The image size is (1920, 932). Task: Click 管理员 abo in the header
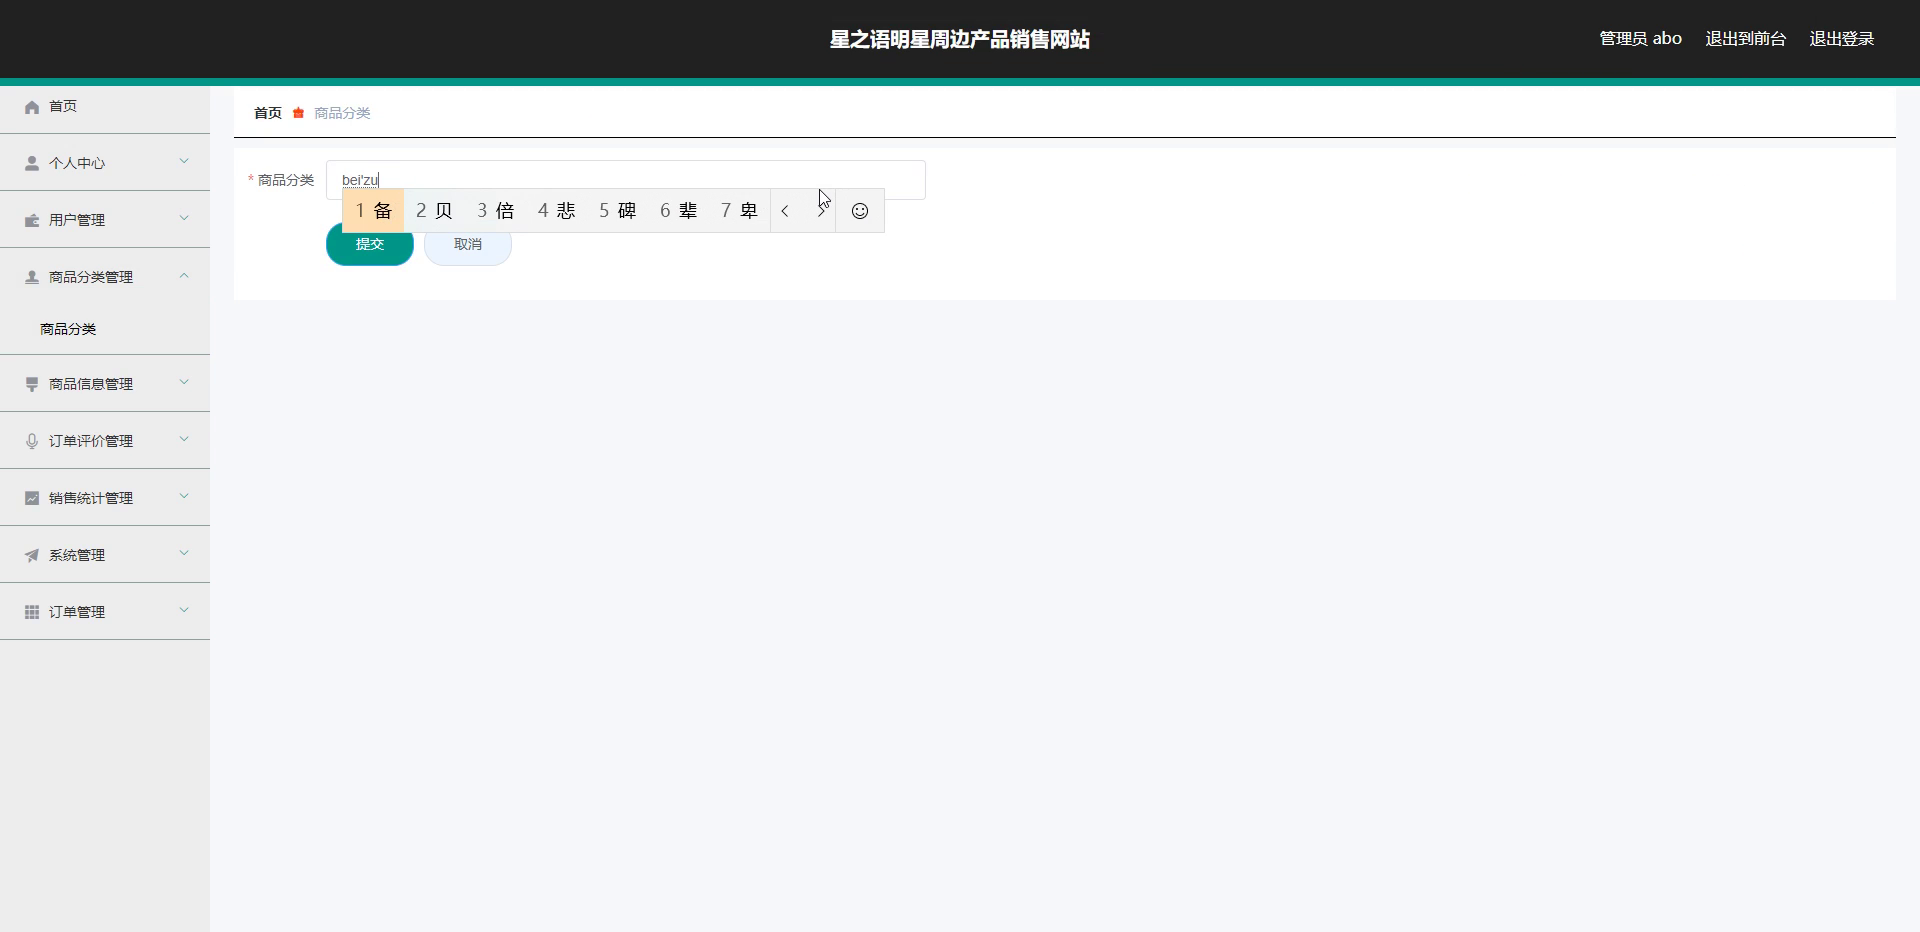tap(1641, 39)
